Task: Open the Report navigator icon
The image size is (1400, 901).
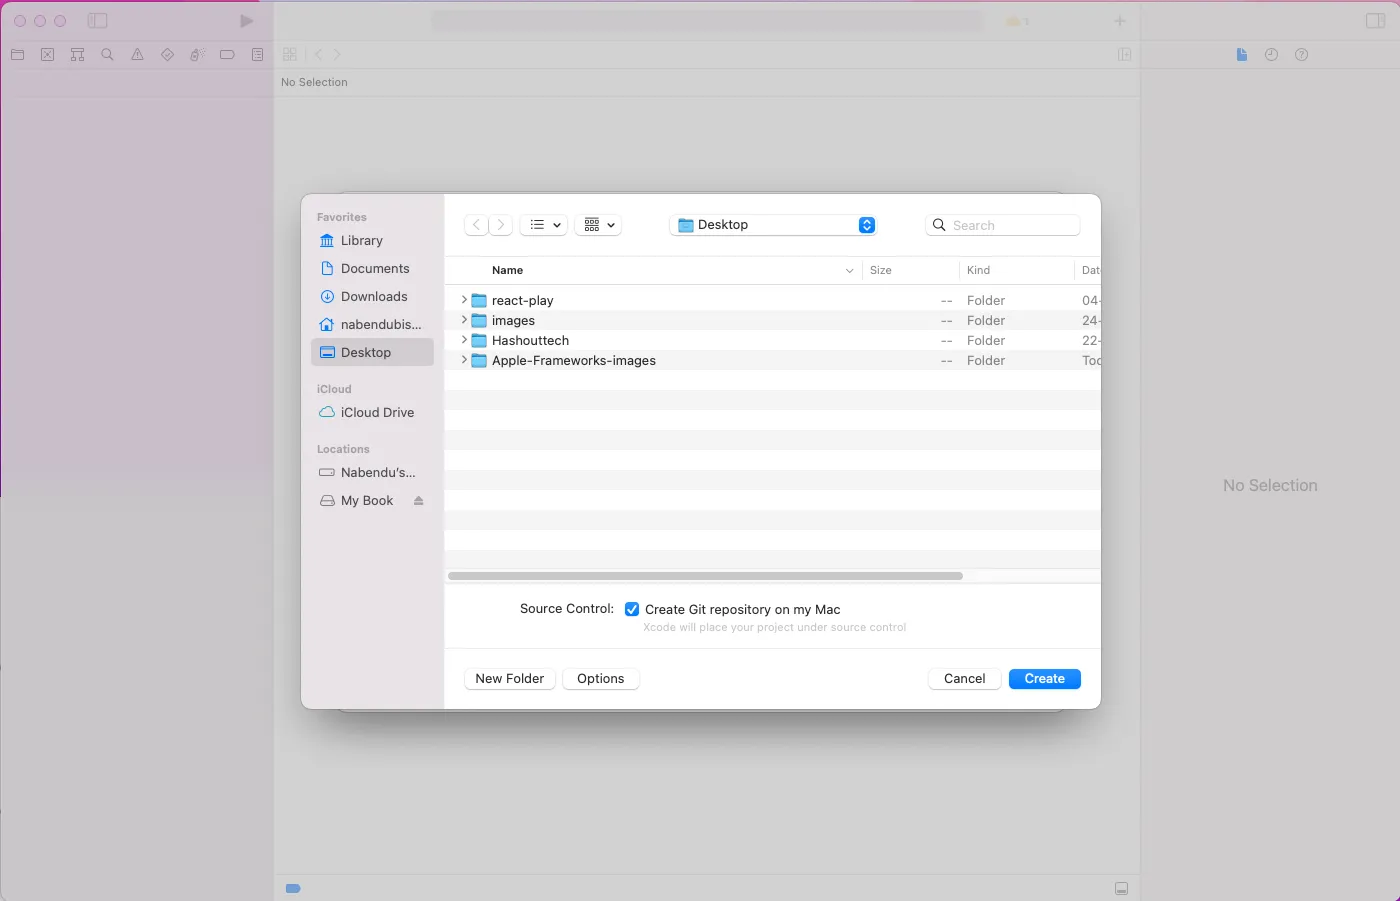Action: (257, 55)
